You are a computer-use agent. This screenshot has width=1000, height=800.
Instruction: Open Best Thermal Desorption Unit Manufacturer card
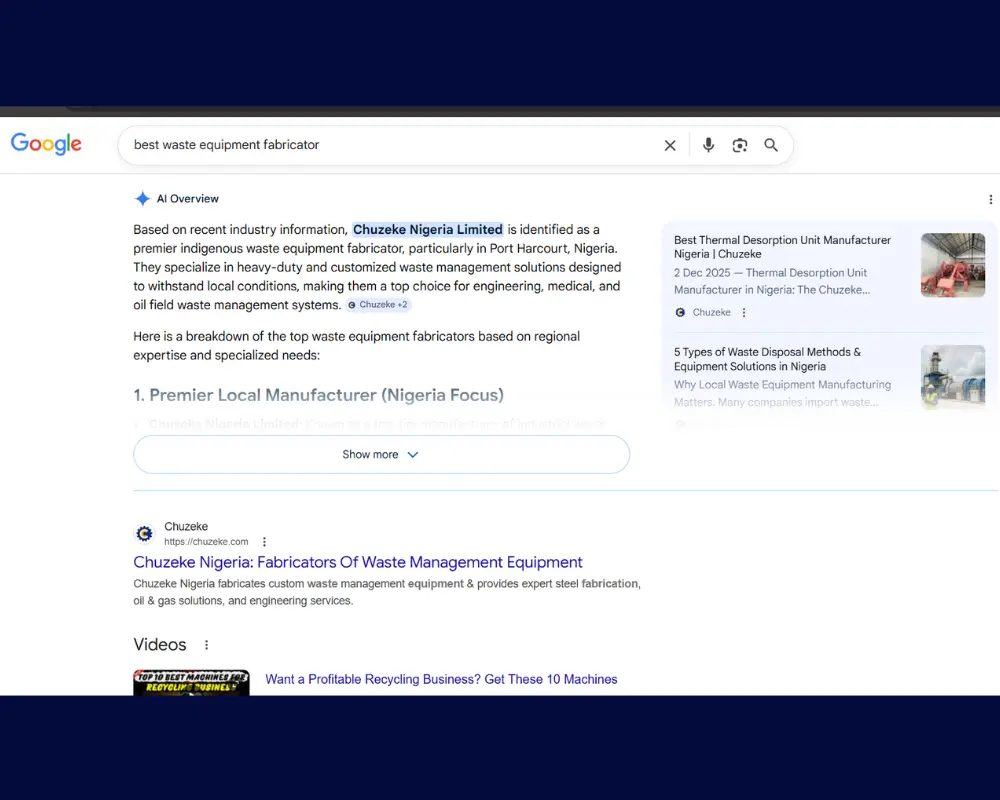coord(783,247)
